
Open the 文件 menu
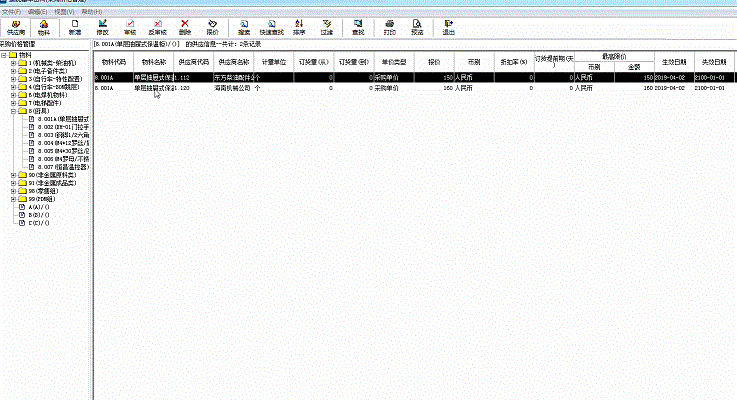click(10, 11)
